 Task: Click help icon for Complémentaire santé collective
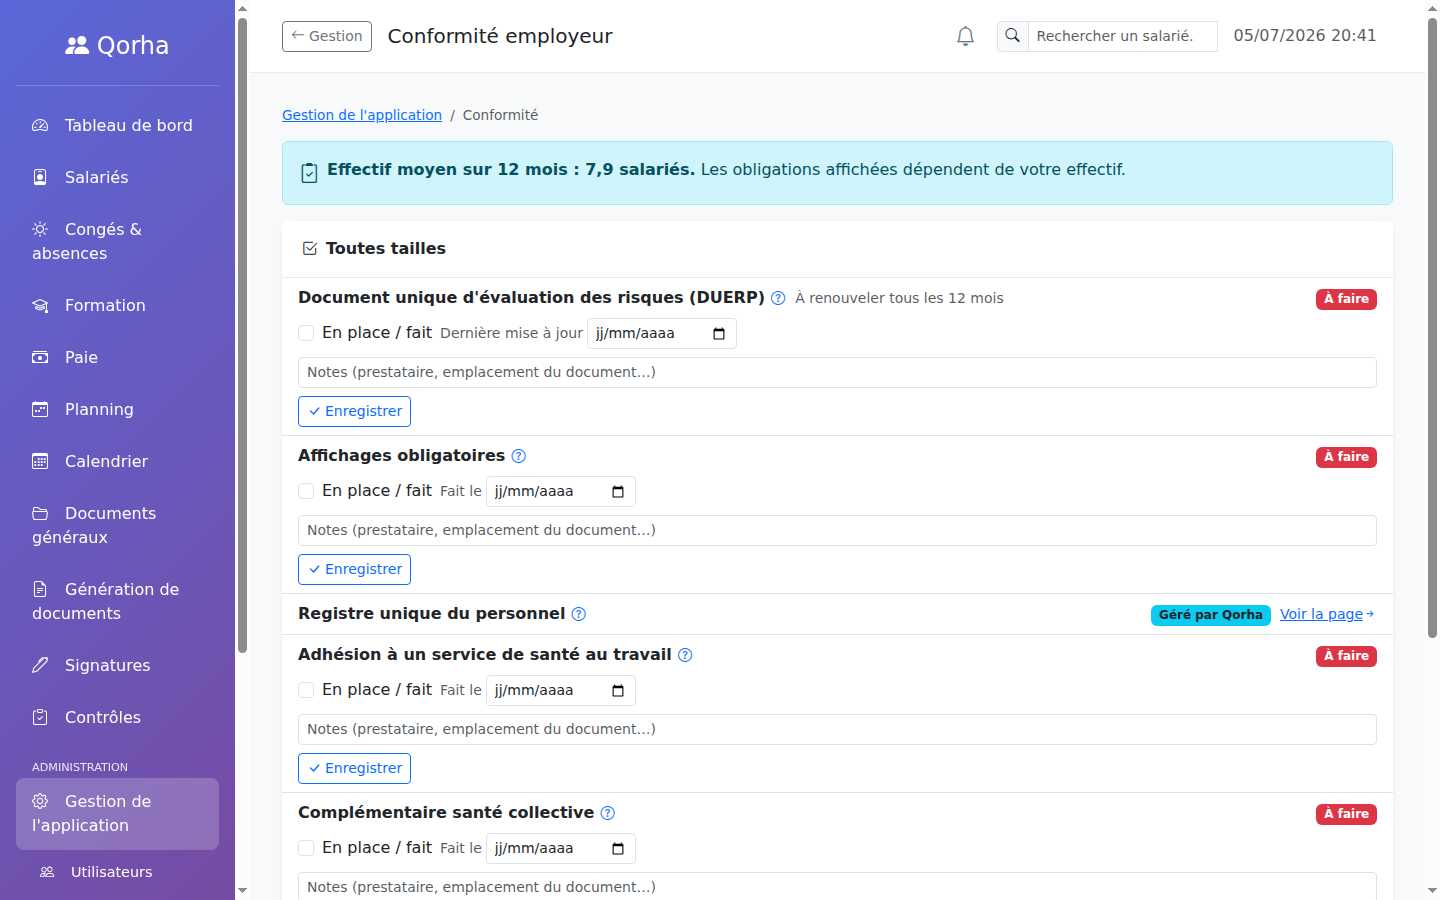pos(607,813)
